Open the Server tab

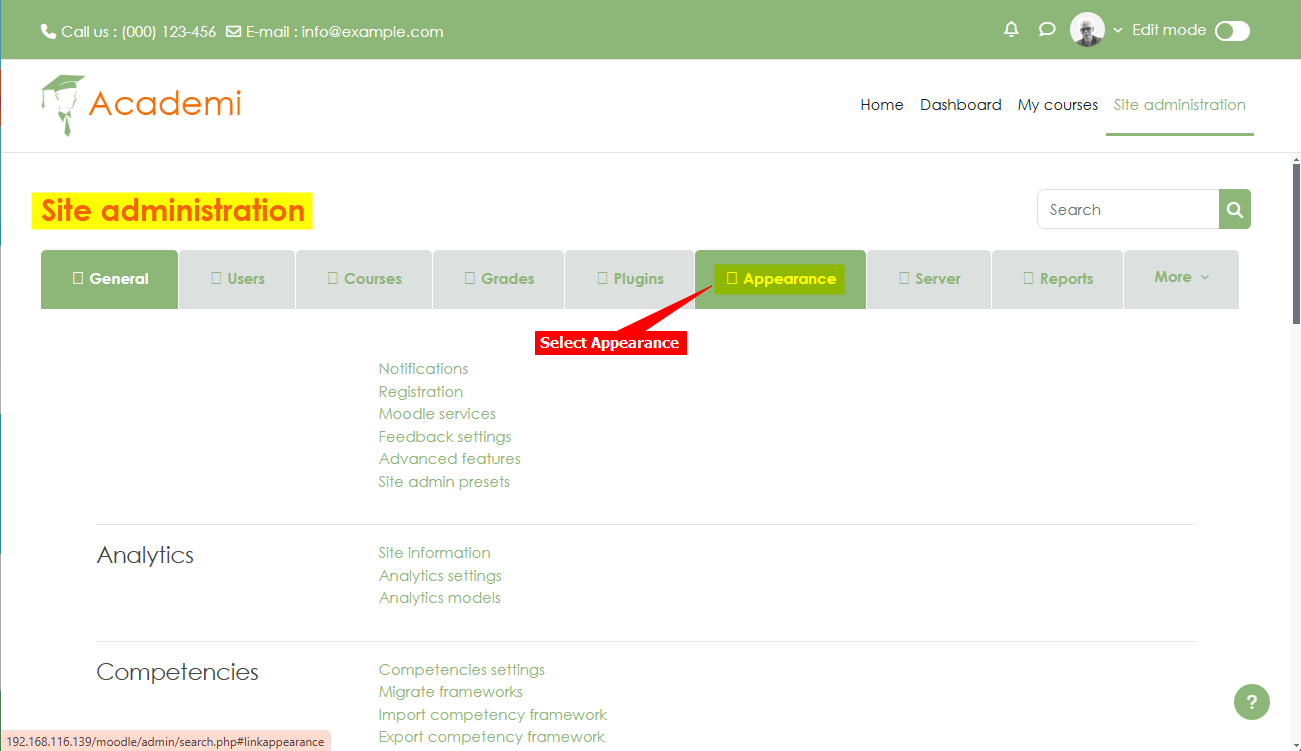(x=928, y=279)
